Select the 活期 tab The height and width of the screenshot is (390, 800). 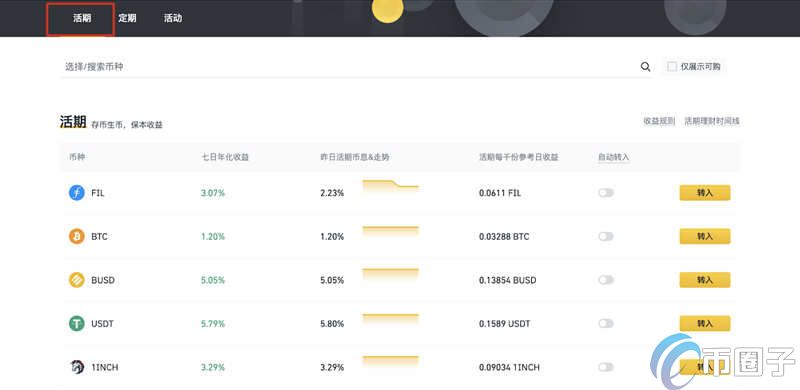(82, 18)
